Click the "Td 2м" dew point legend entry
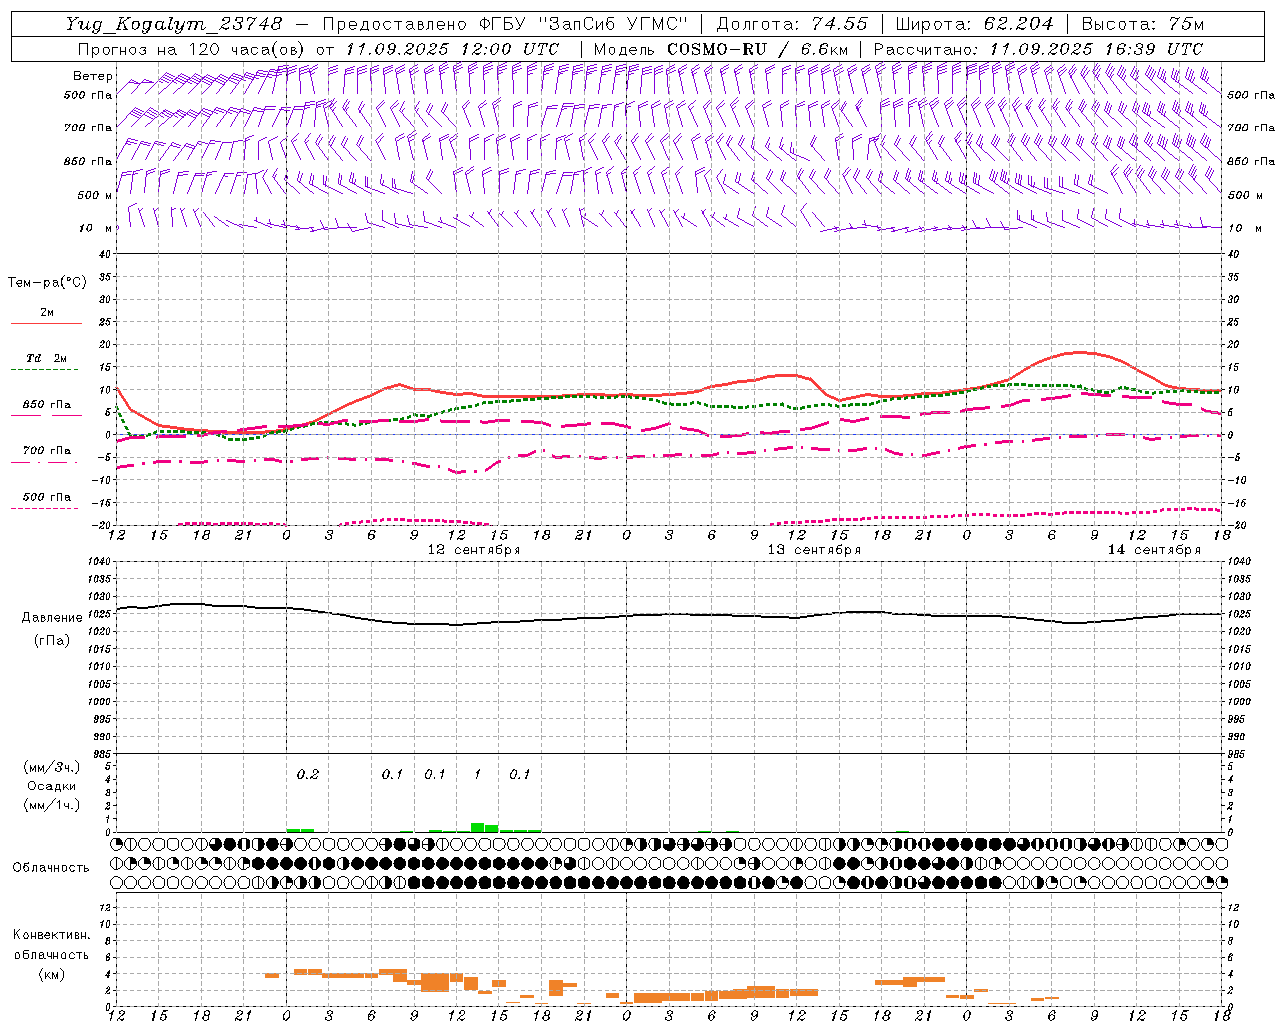The height and width of the screenshot is (1024, 1280). (x=47, y=358)
